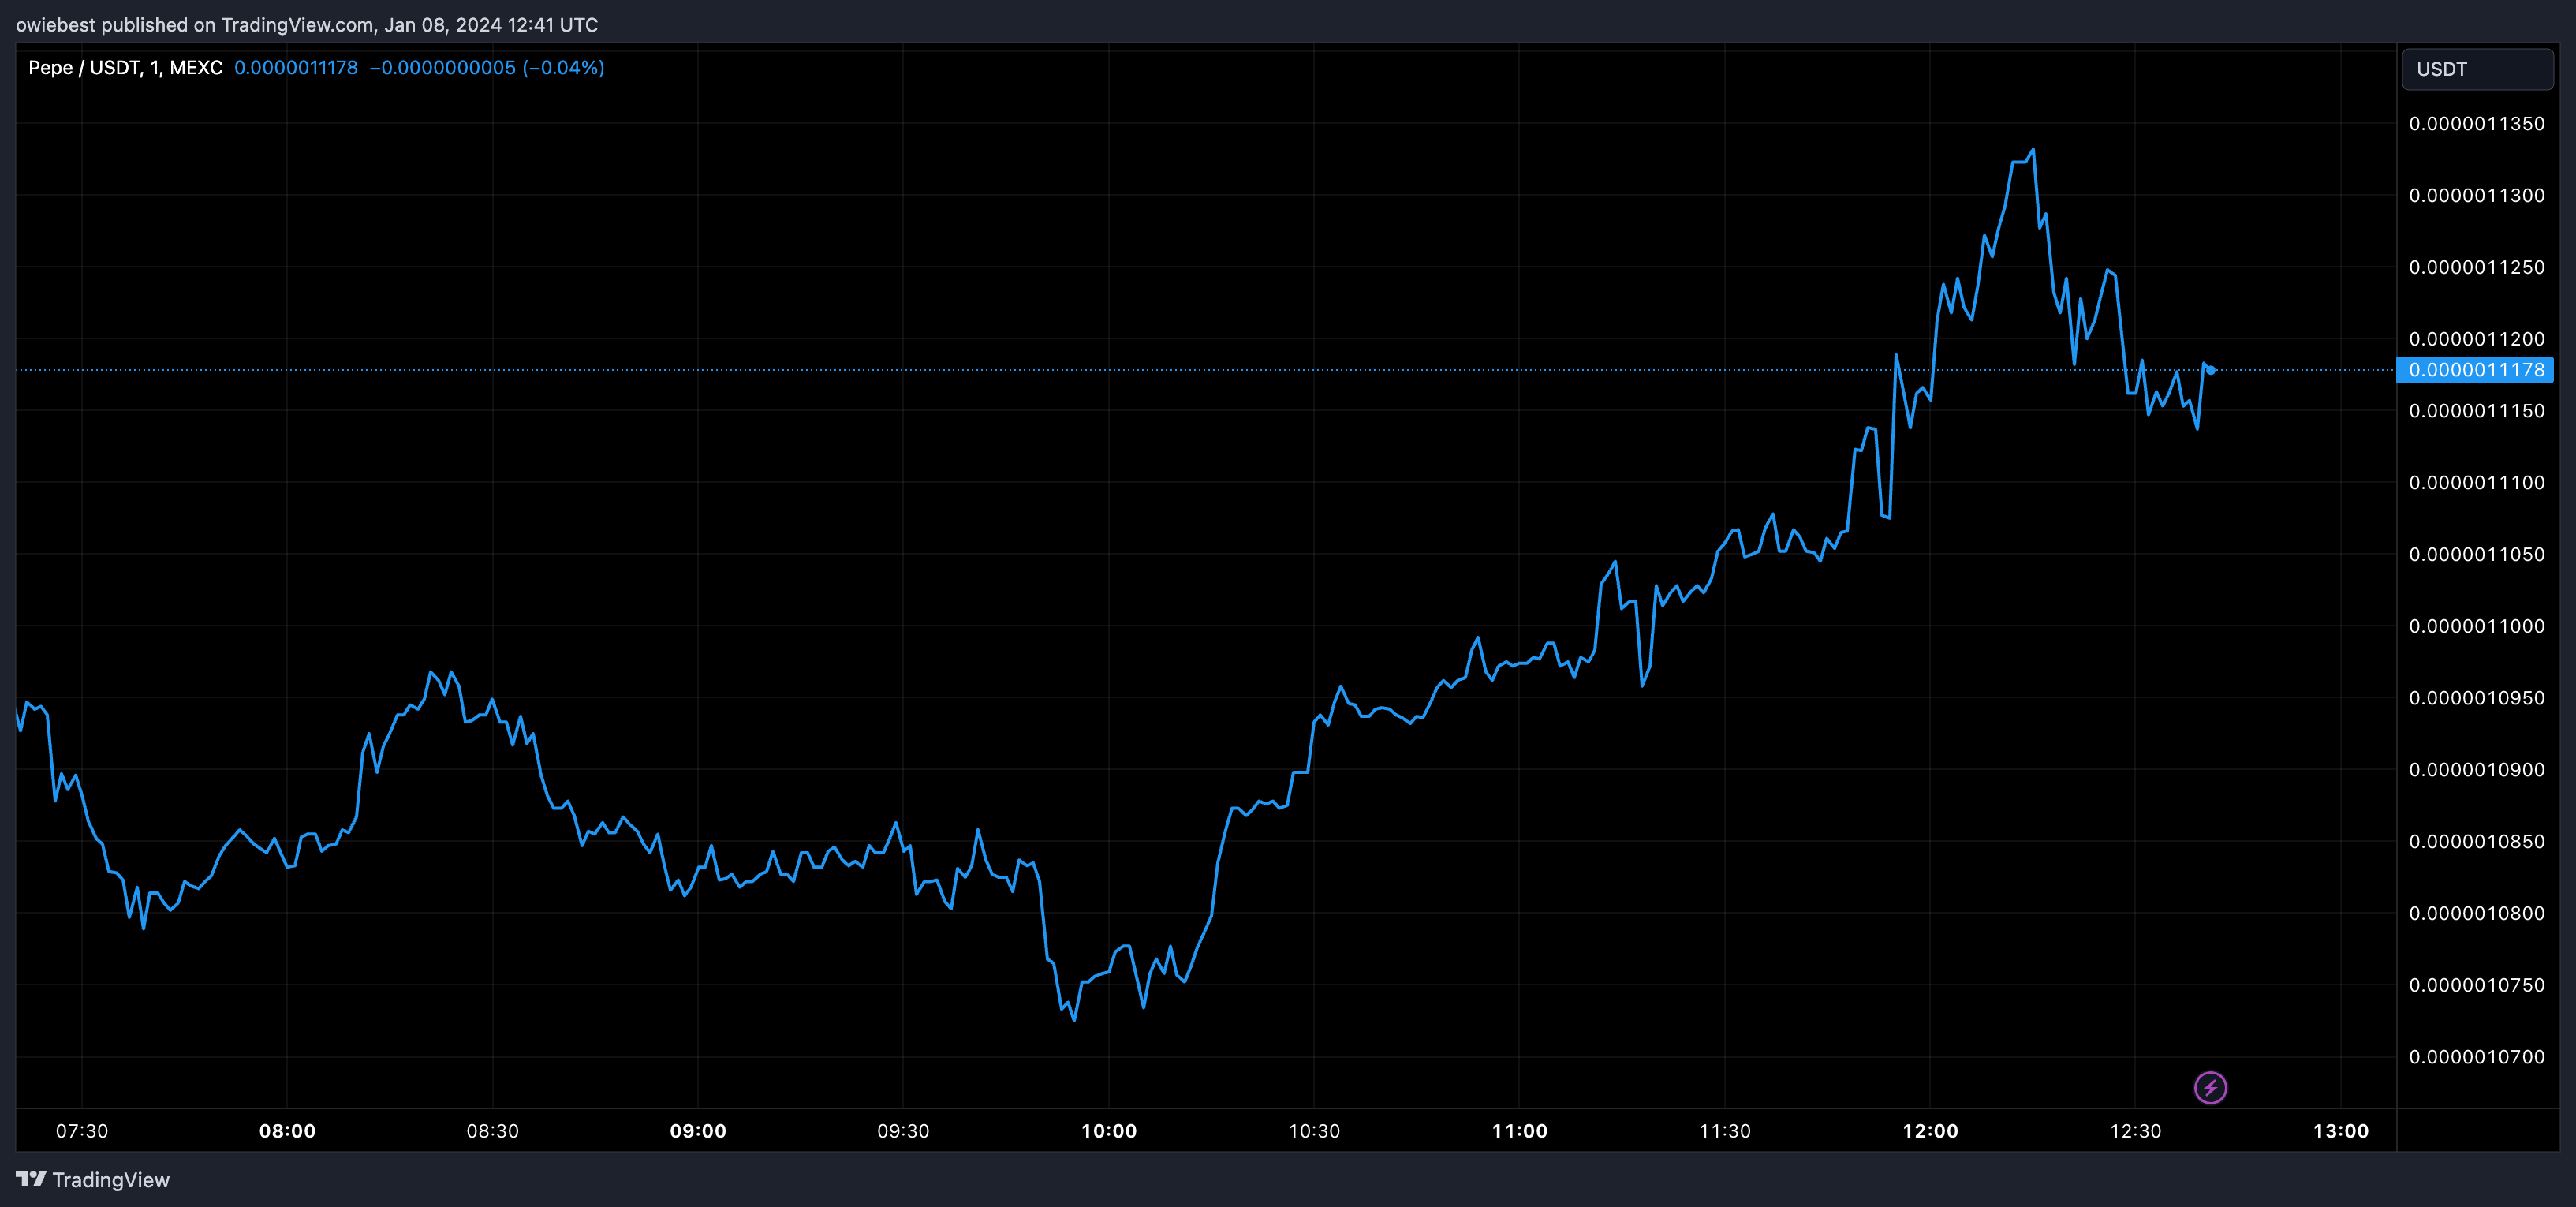Click the purple lightning bolt icon
The width and height of the screenshot is (2576, 1207).
2210,1087
